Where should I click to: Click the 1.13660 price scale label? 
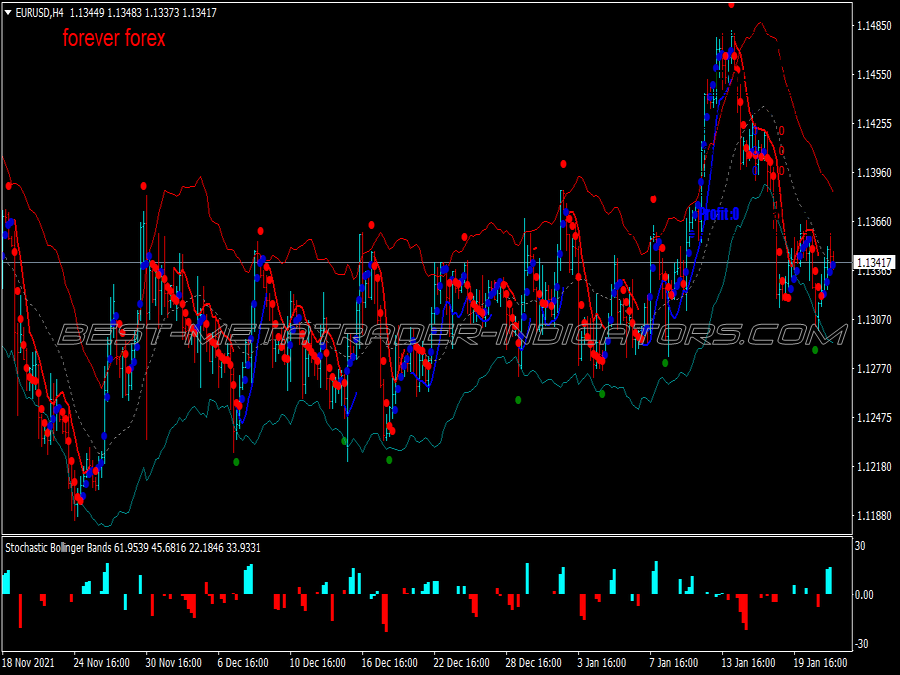(874, 222)
